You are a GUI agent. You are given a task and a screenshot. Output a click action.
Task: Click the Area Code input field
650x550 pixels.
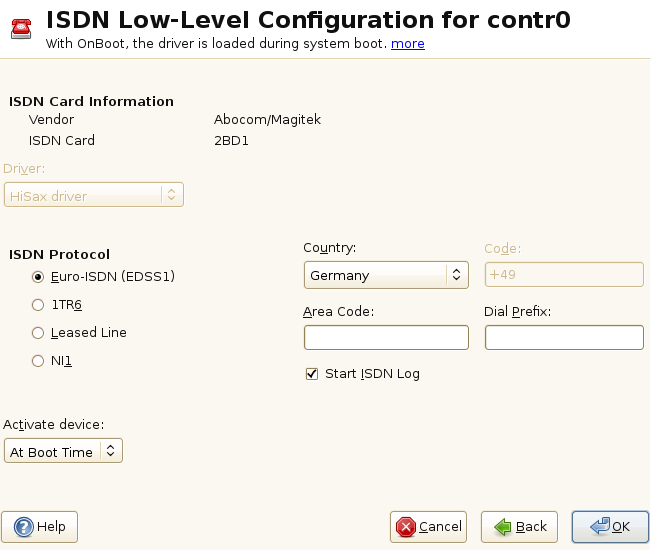tap(386, 338)
